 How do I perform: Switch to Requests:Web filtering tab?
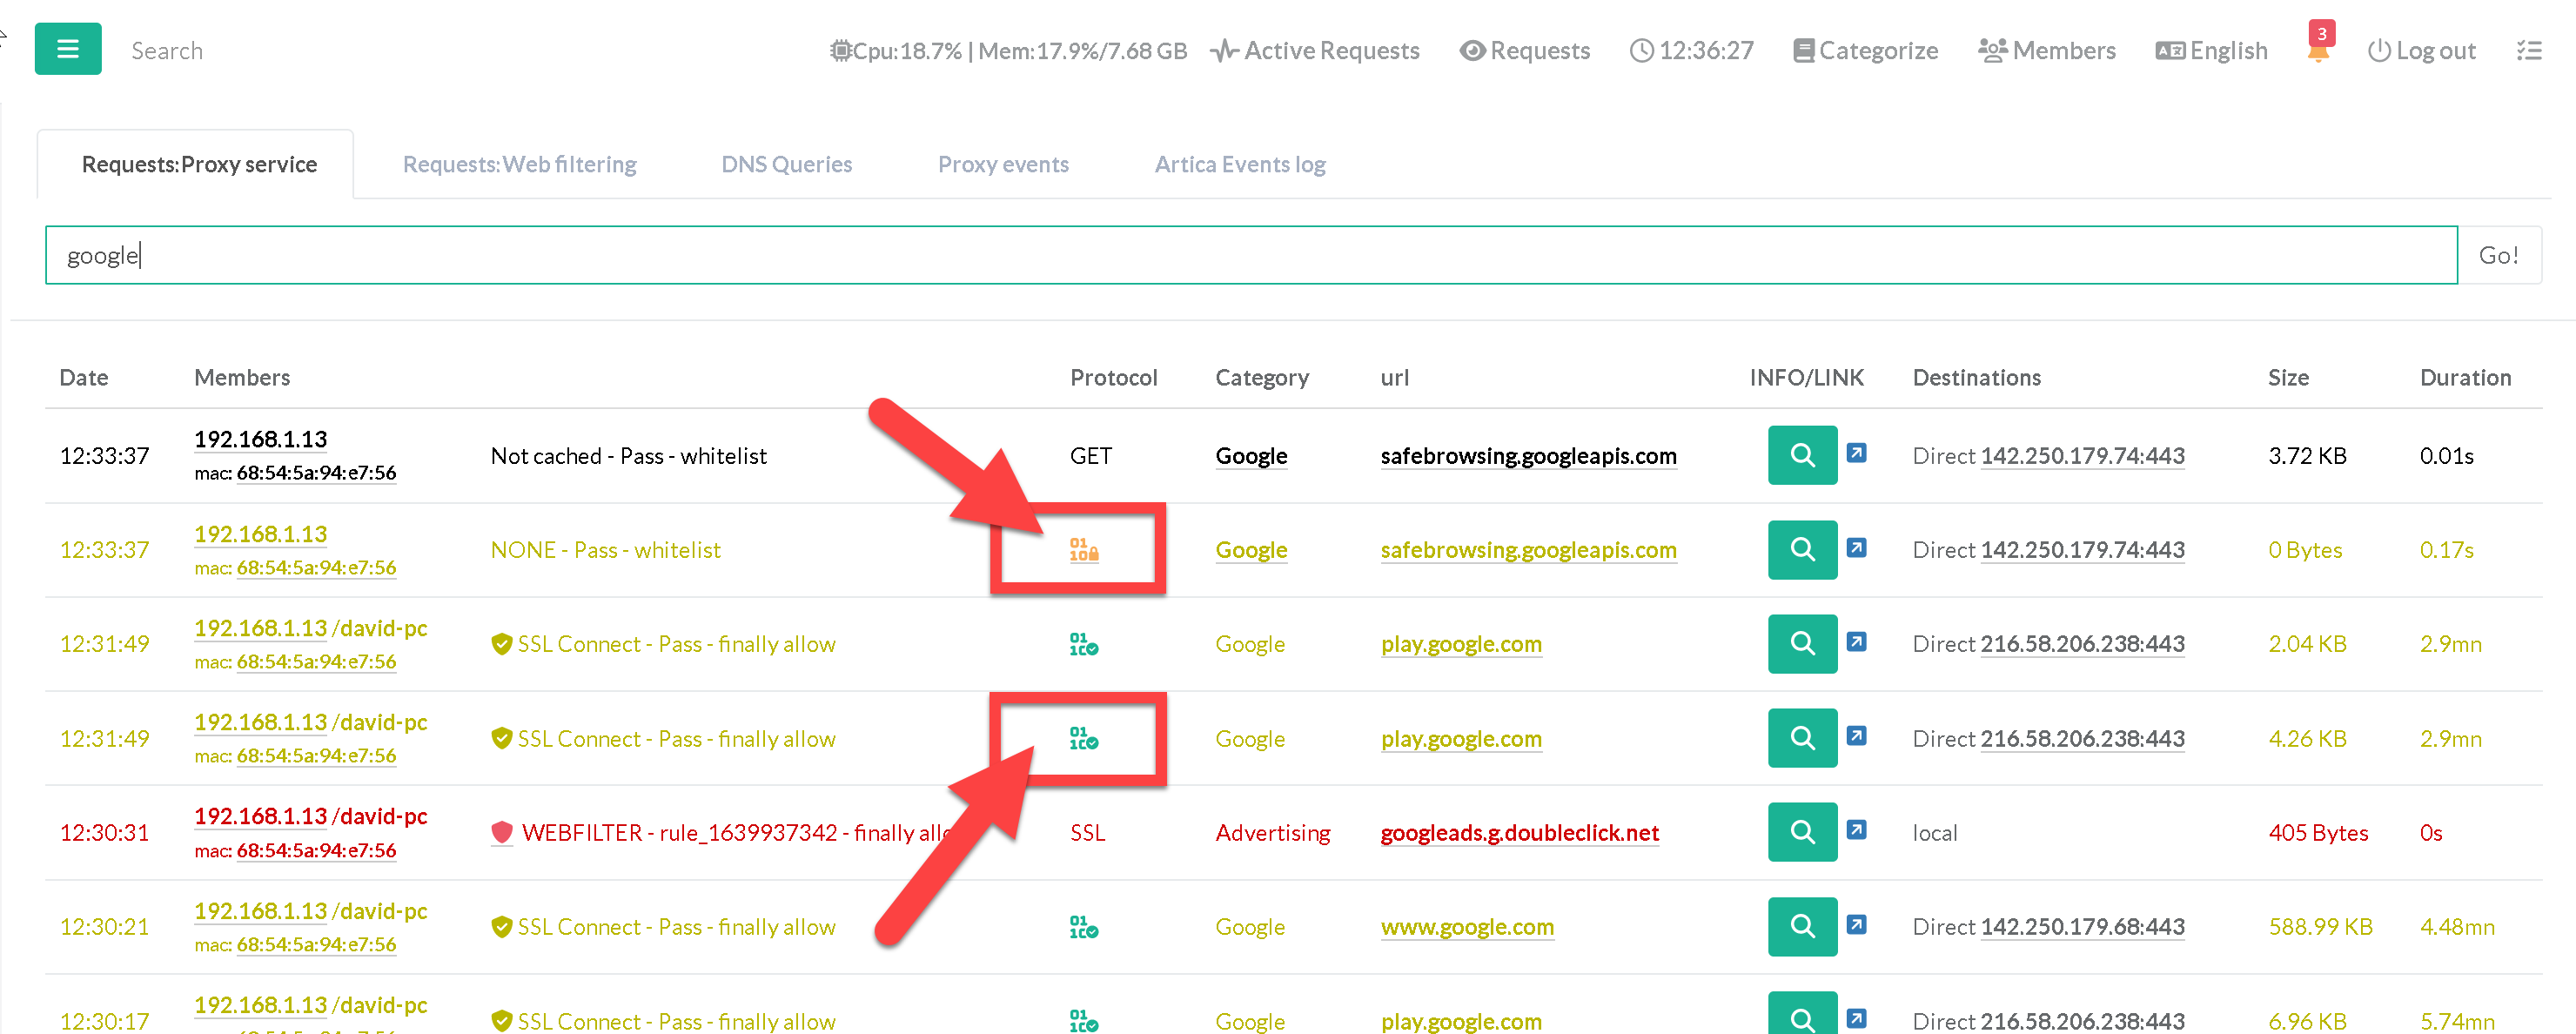(x=519, y=164)
